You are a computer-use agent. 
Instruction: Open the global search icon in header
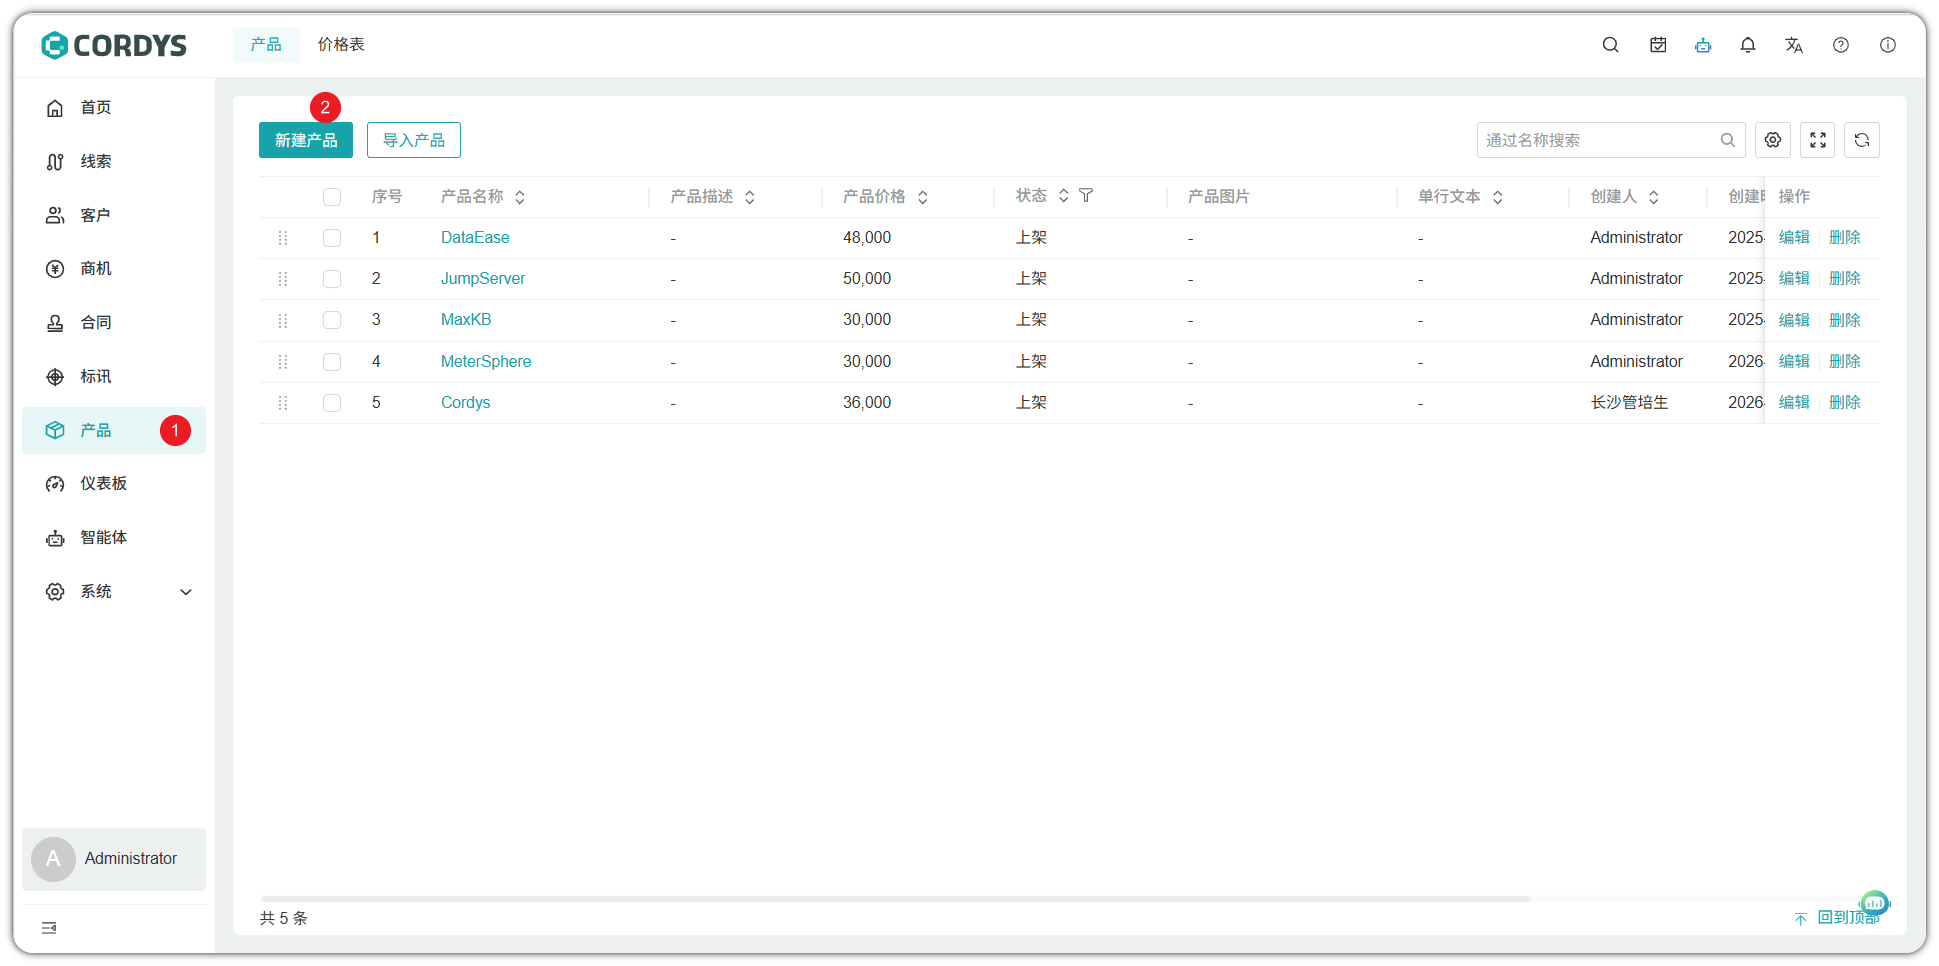[1610, 45]
